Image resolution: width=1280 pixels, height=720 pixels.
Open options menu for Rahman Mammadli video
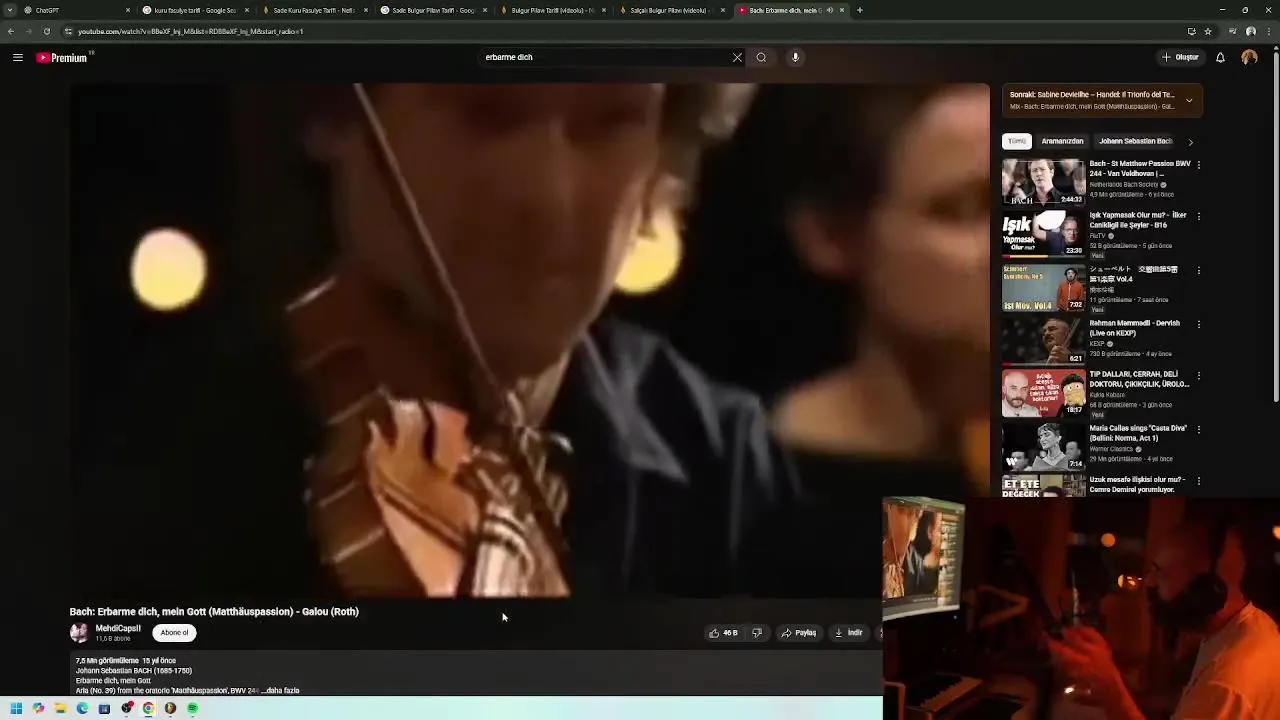point(1199,325)
